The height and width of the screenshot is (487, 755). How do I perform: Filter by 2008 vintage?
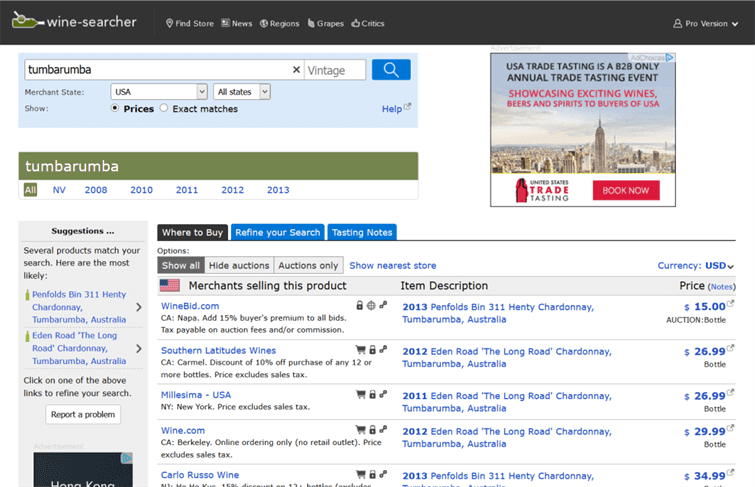(x=96, y=190)
